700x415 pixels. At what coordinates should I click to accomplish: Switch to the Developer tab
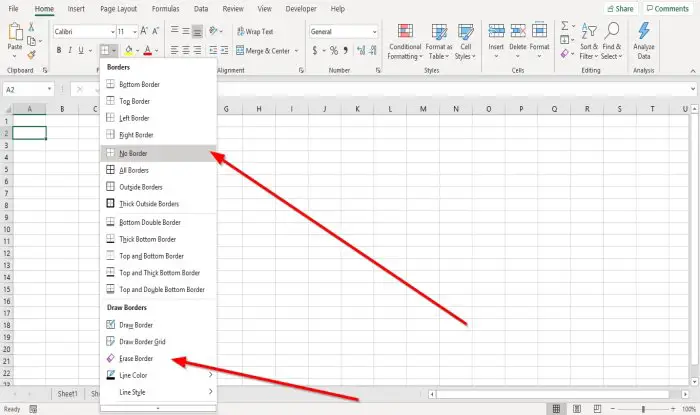(x=301, y=8)
